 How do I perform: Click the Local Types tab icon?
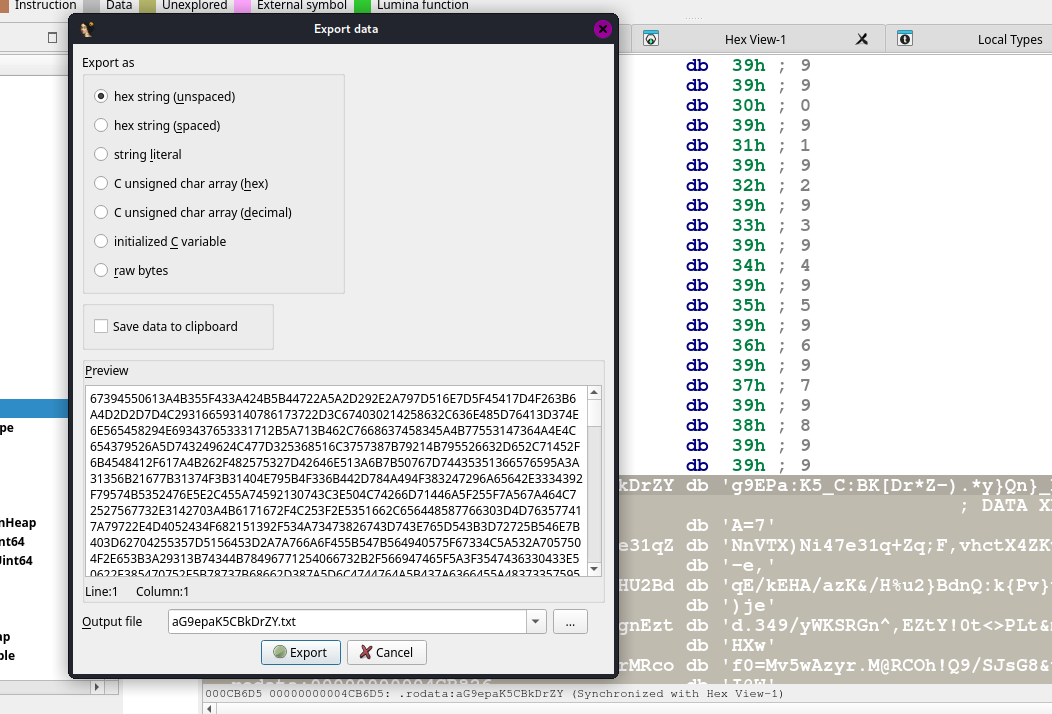point(905,39)
